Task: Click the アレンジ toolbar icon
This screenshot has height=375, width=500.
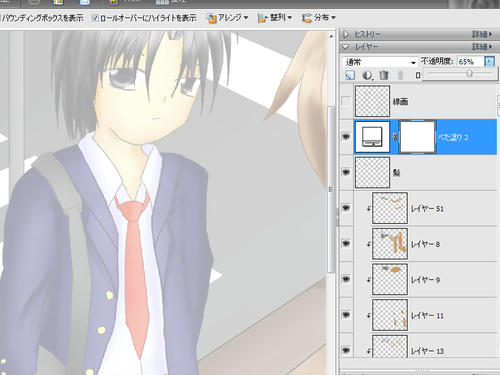Action: coord(211,18)
